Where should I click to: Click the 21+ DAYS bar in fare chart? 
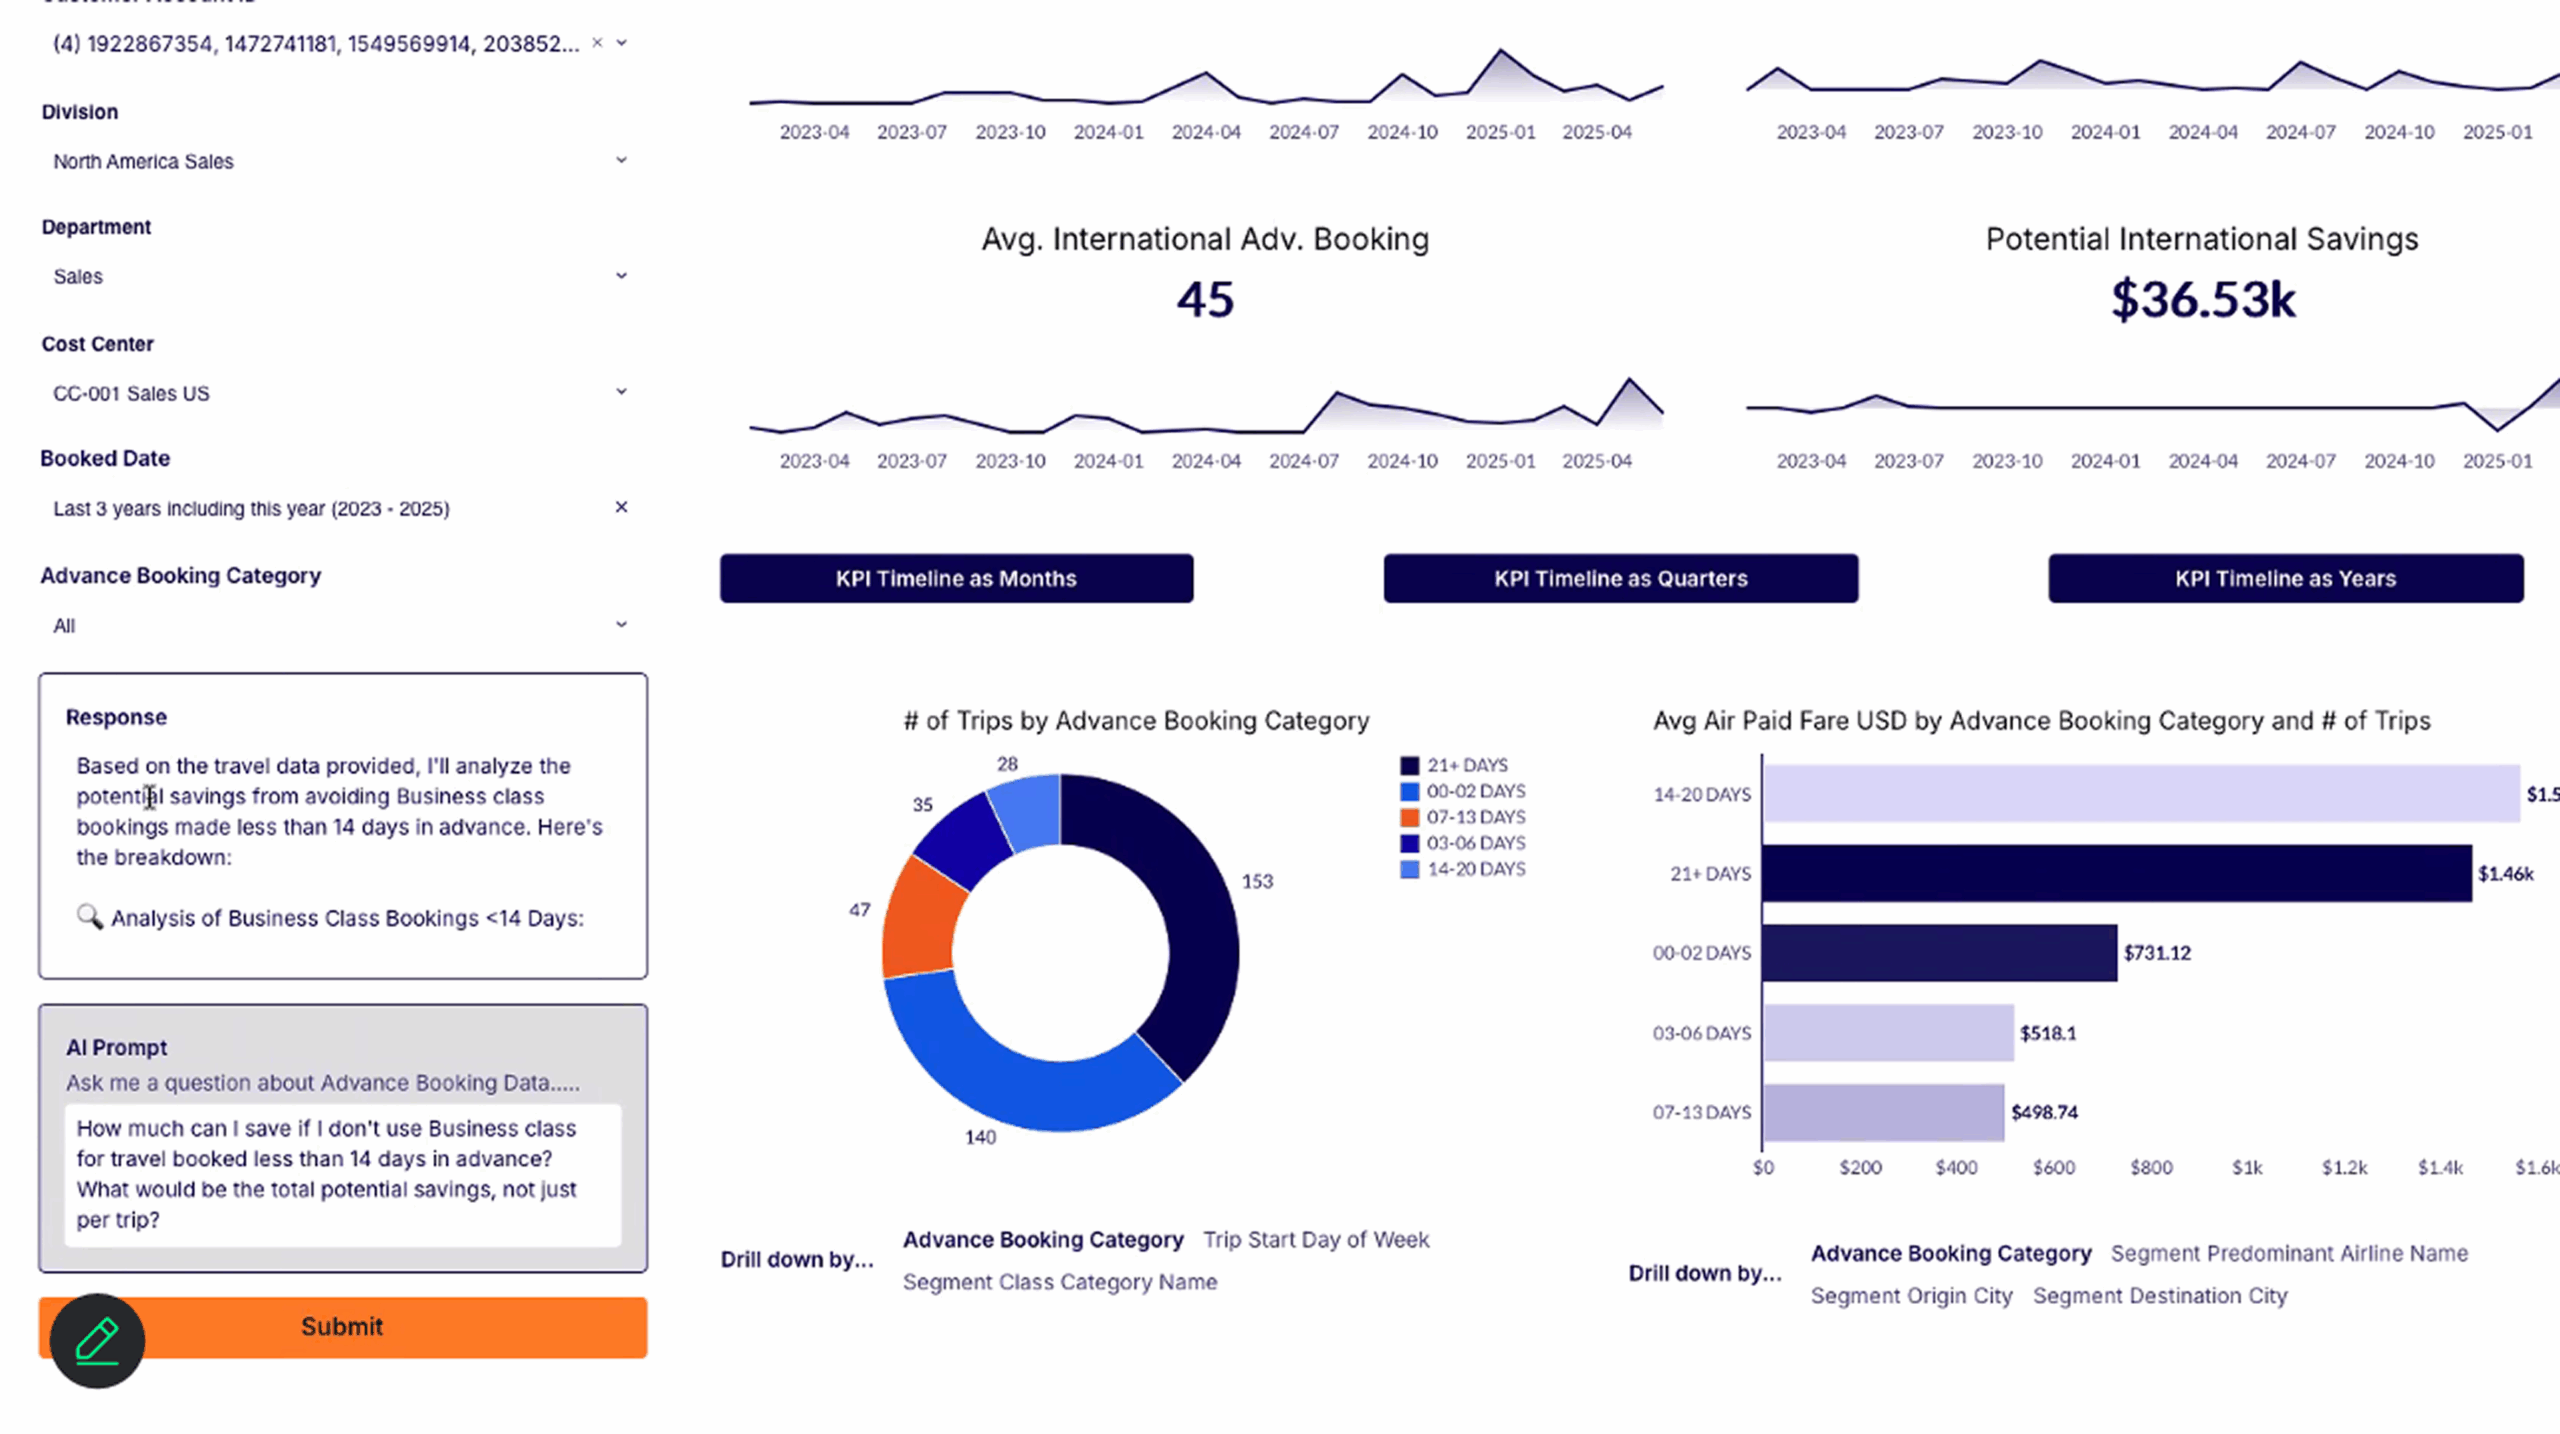(2115, 873)
